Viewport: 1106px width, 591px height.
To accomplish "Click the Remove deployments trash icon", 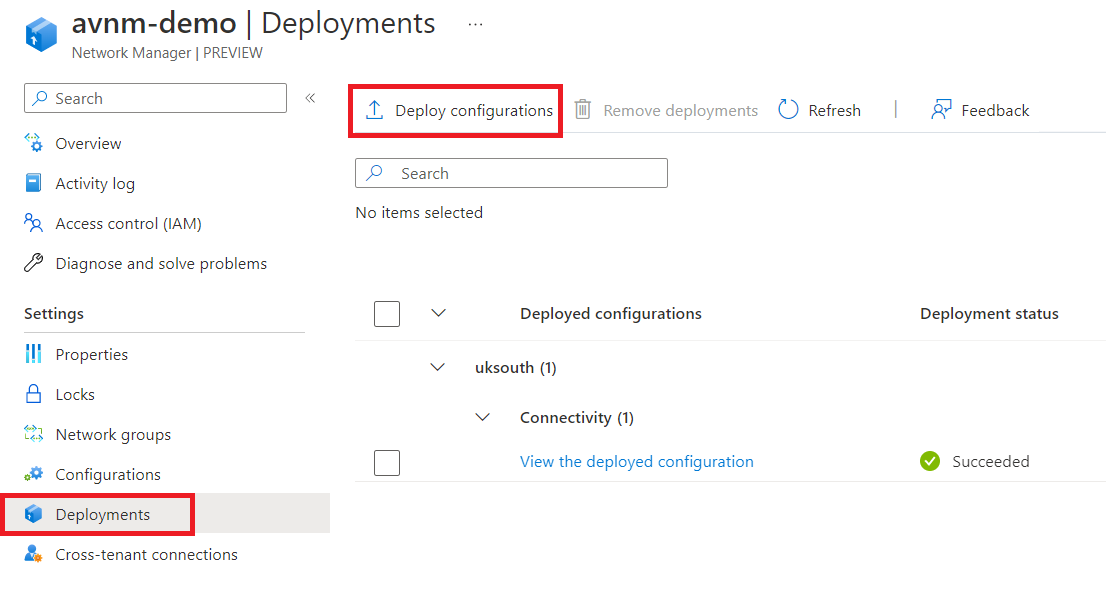I will point(583,109).
